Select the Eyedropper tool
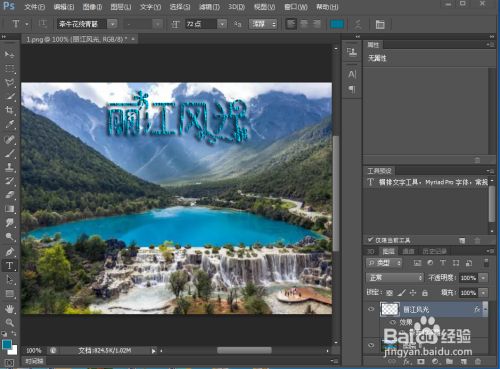This screenshot has width=500, height=369. [x=9, y=124]
